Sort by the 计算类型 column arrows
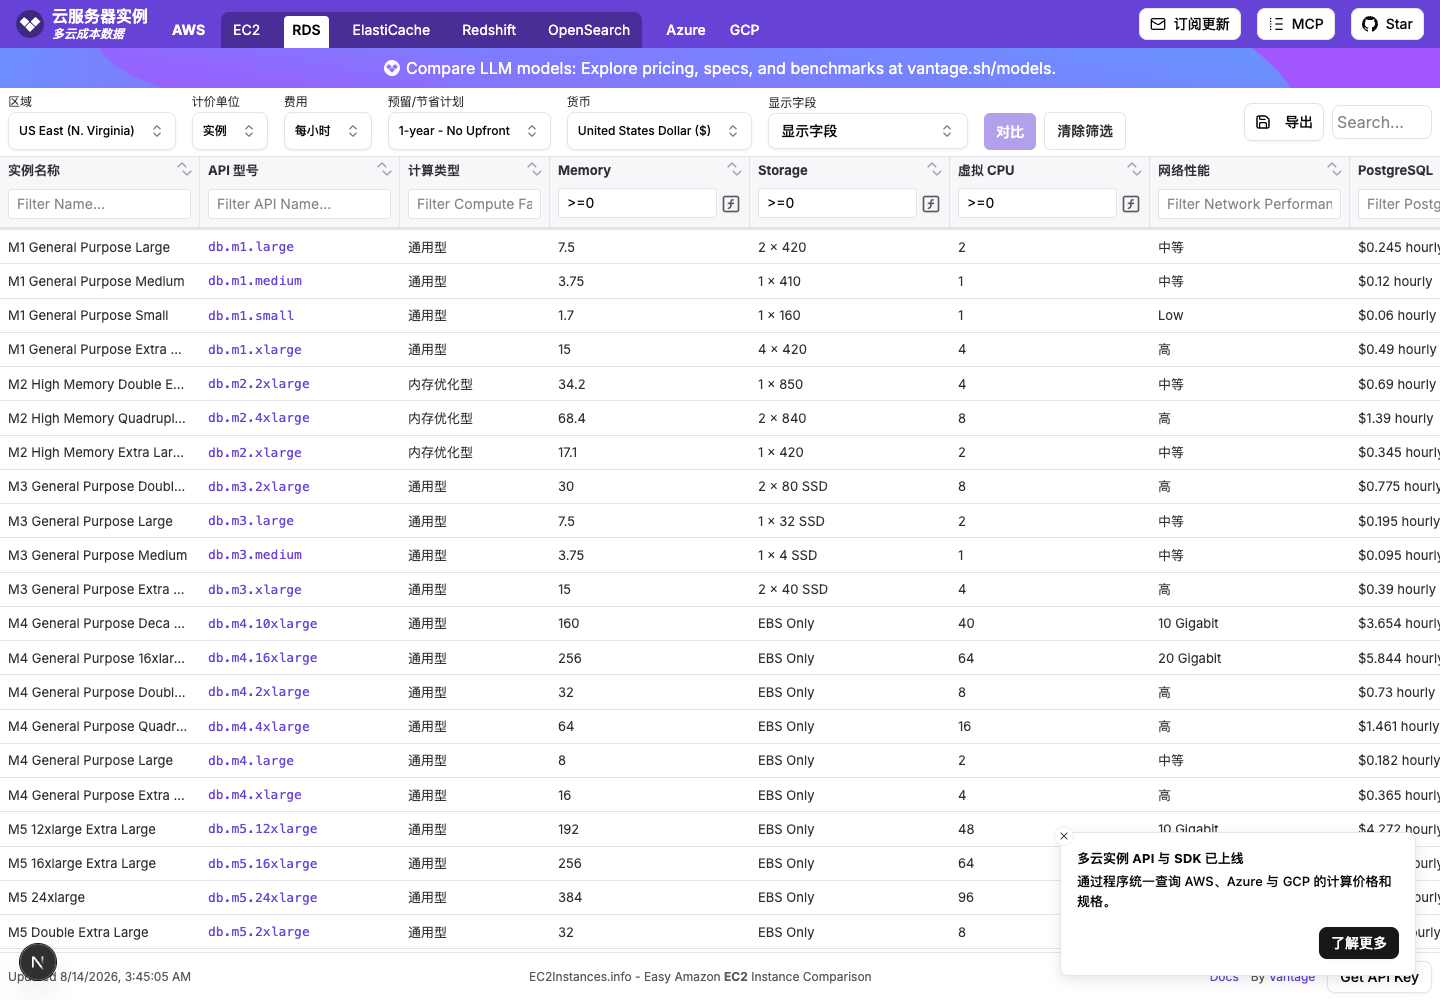Image resolution: width=1440 pixels, height=1000 pixels. point(534,169)
